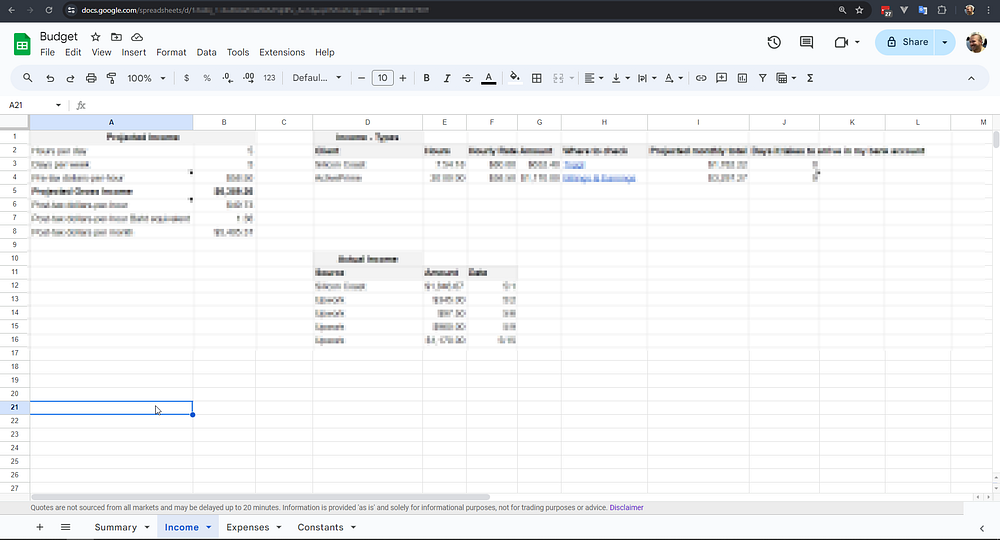Open Share quick options arrow
The image size is (1000, 540).
[x=945, y=42]
